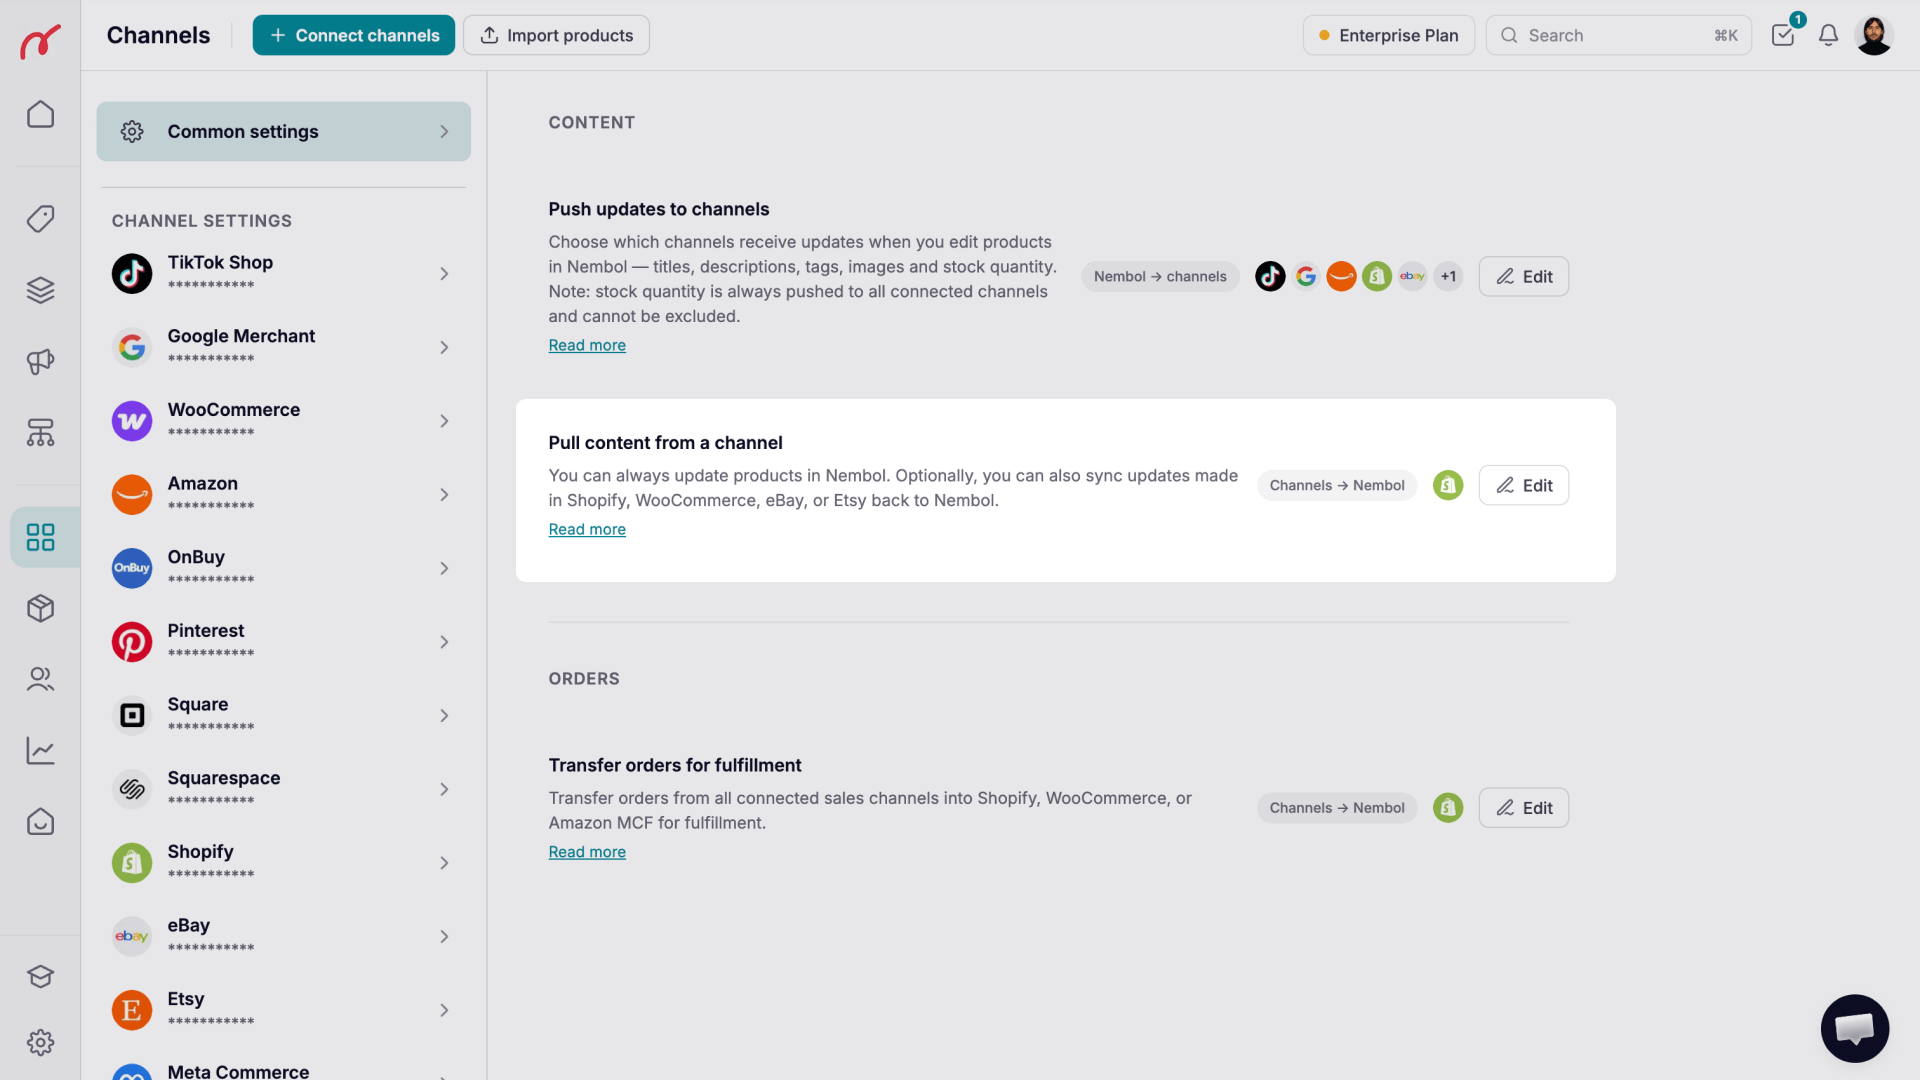The image size is (1920, 1080).
Task: Open the megaphone marketing sidebar icon
Action: coord(40,361)
